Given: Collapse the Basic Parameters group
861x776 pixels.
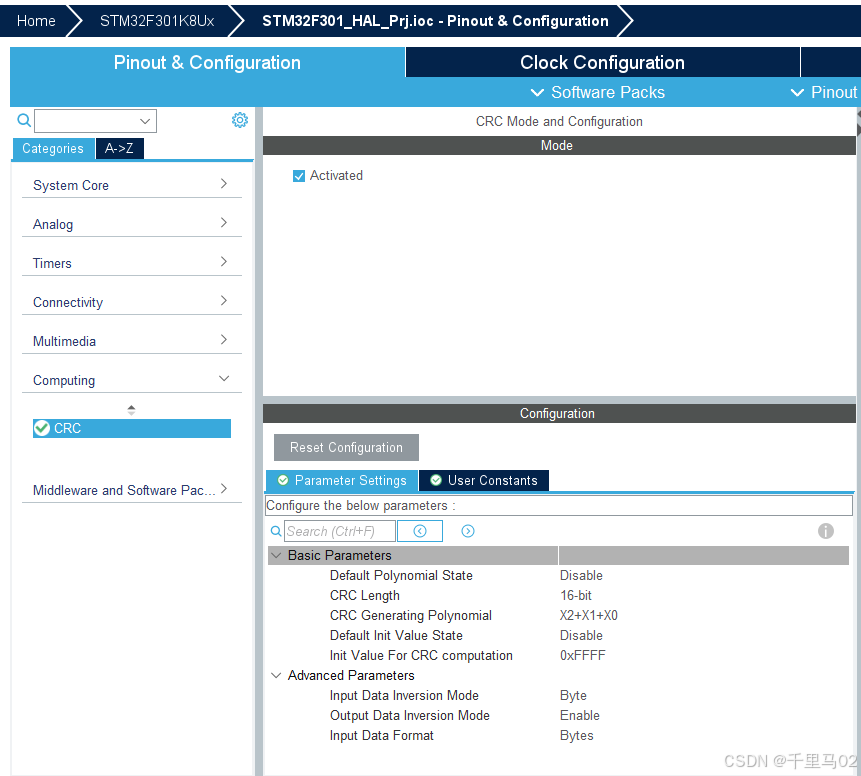Looking at the screenshot, I should (x=276, y=555).
